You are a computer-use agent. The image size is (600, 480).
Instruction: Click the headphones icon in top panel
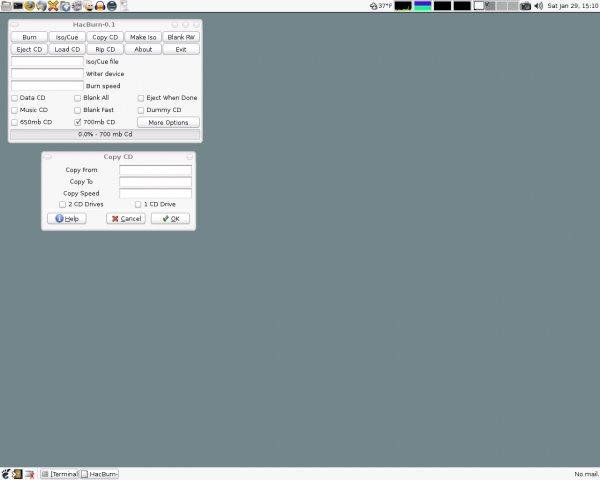point(100,5)
